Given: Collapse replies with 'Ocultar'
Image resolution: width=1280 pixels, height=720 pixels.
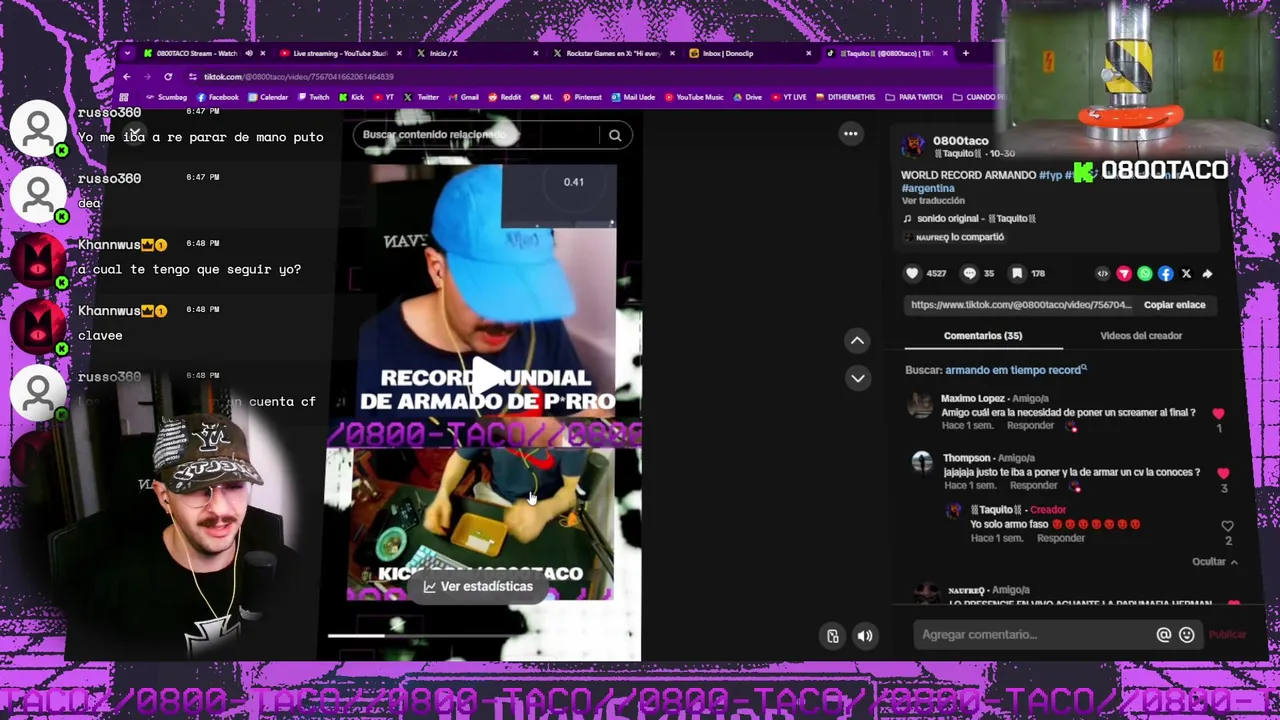Looking at the screenshot, I should (x=1214, y=562).
